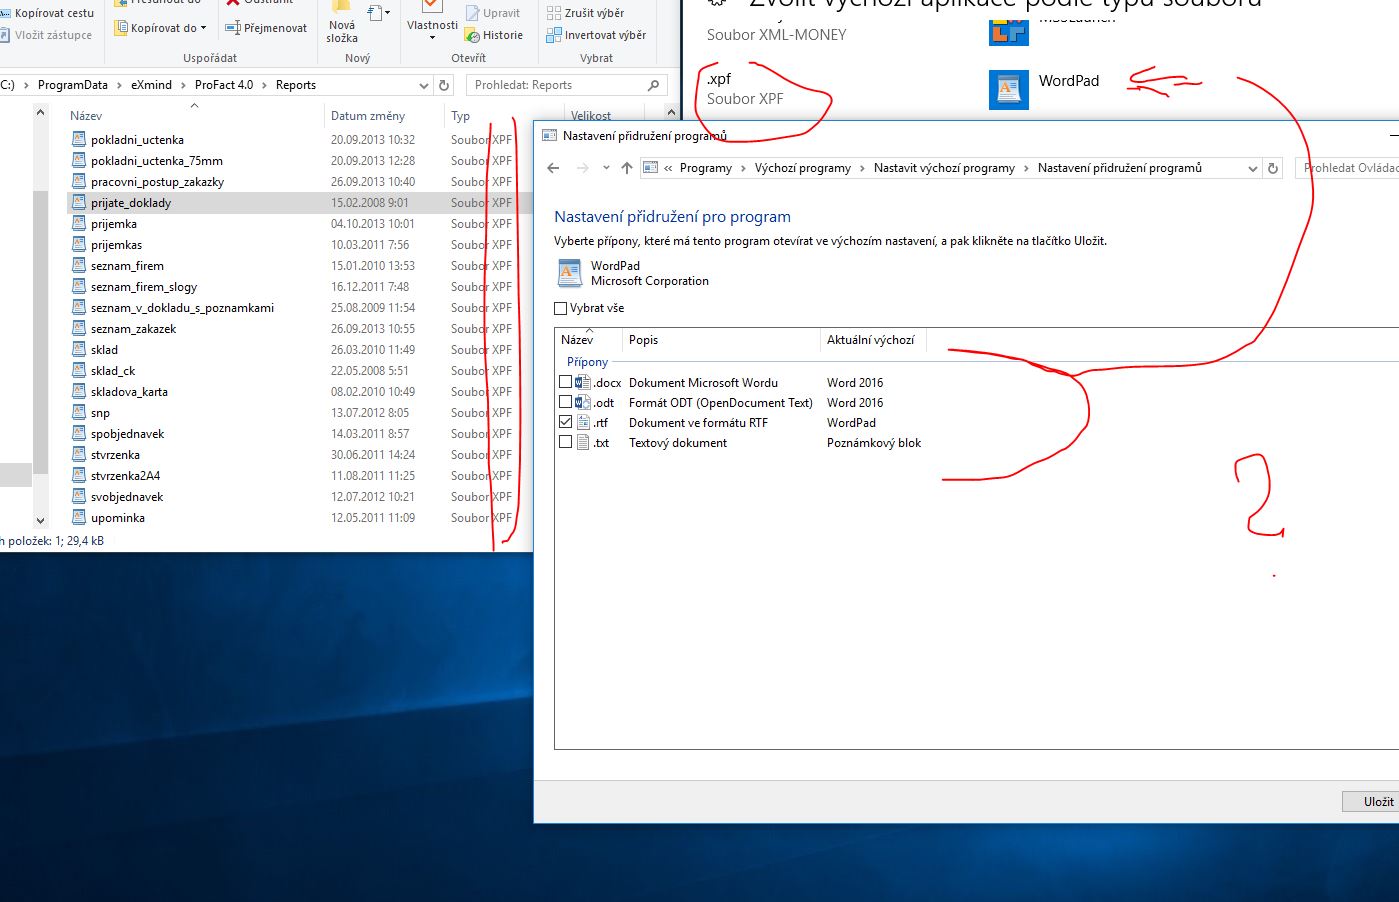Enable the .docx extension checkbox
Image resolution: width=1399 pixels, height=902 pixels.
tap(566, 382)
